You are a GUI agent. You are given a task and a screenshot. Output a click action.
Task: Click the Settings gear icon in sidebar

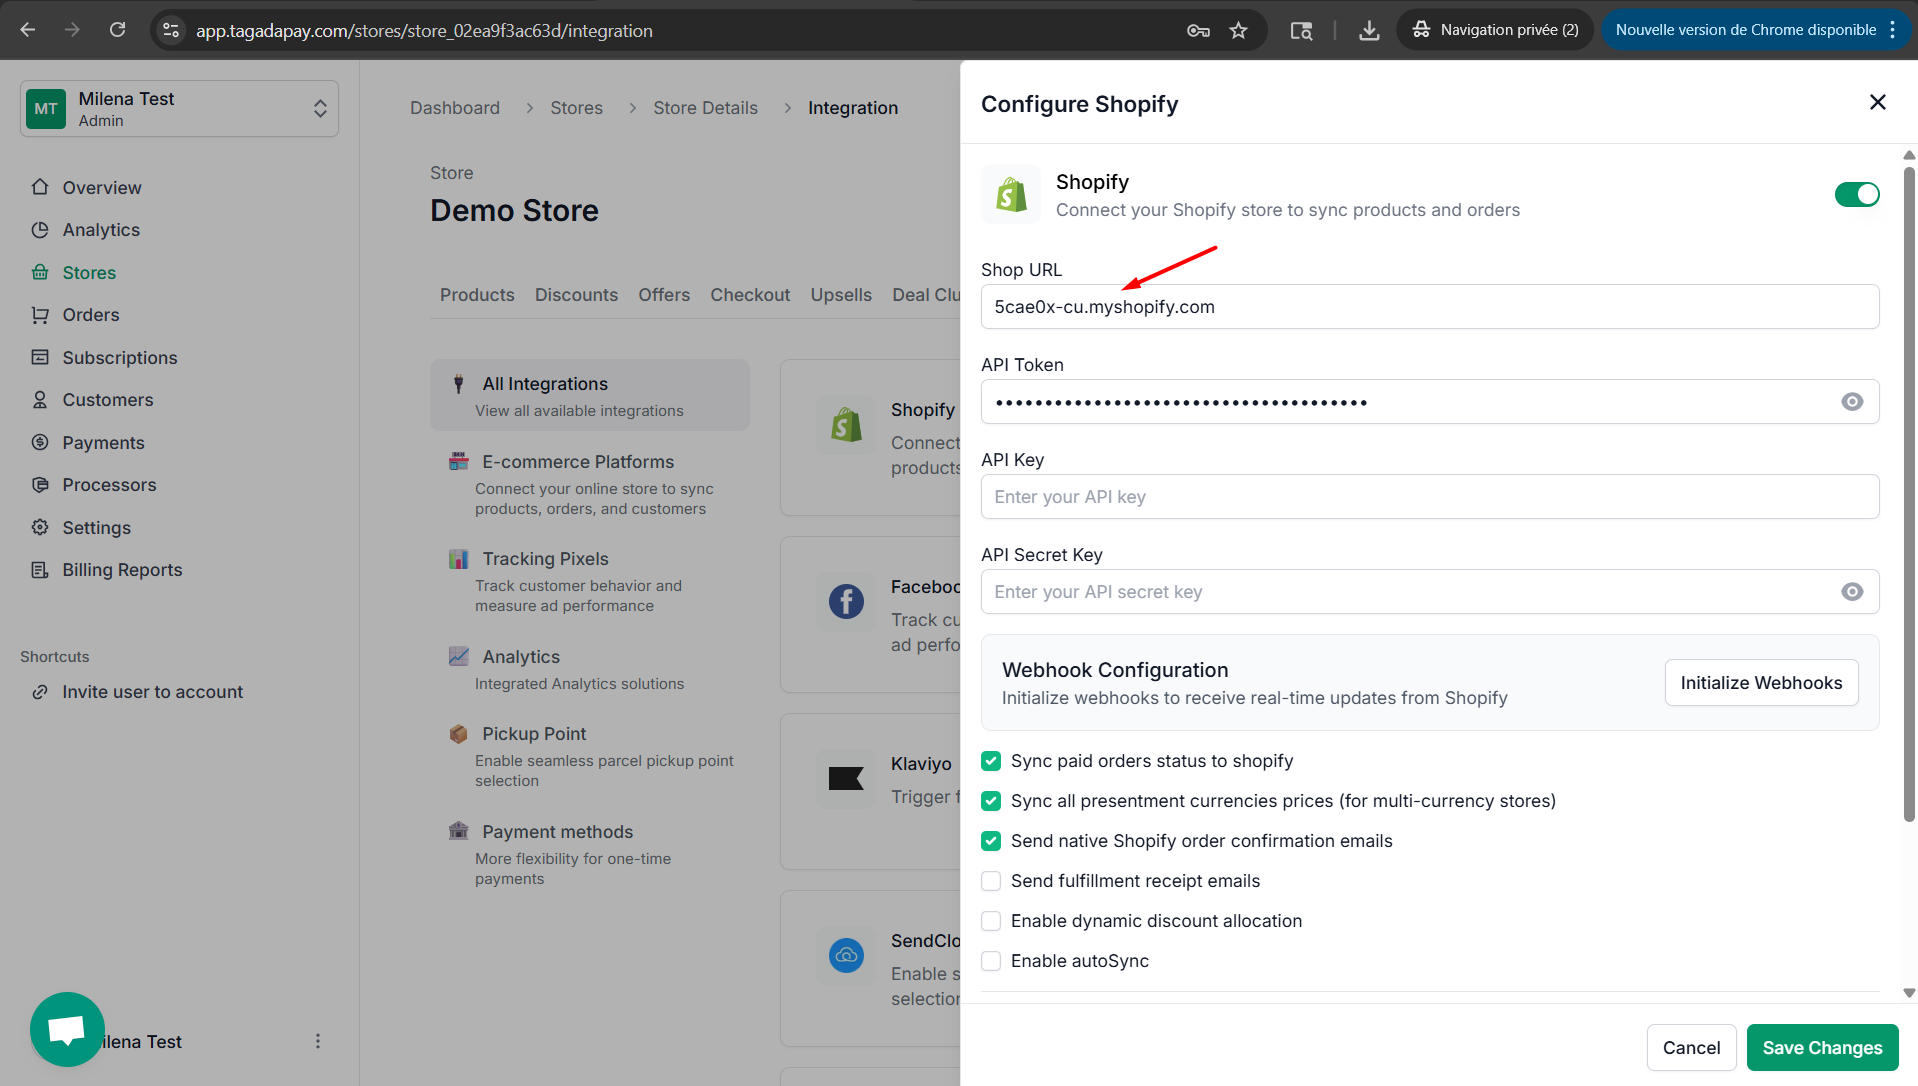[40, 527]
